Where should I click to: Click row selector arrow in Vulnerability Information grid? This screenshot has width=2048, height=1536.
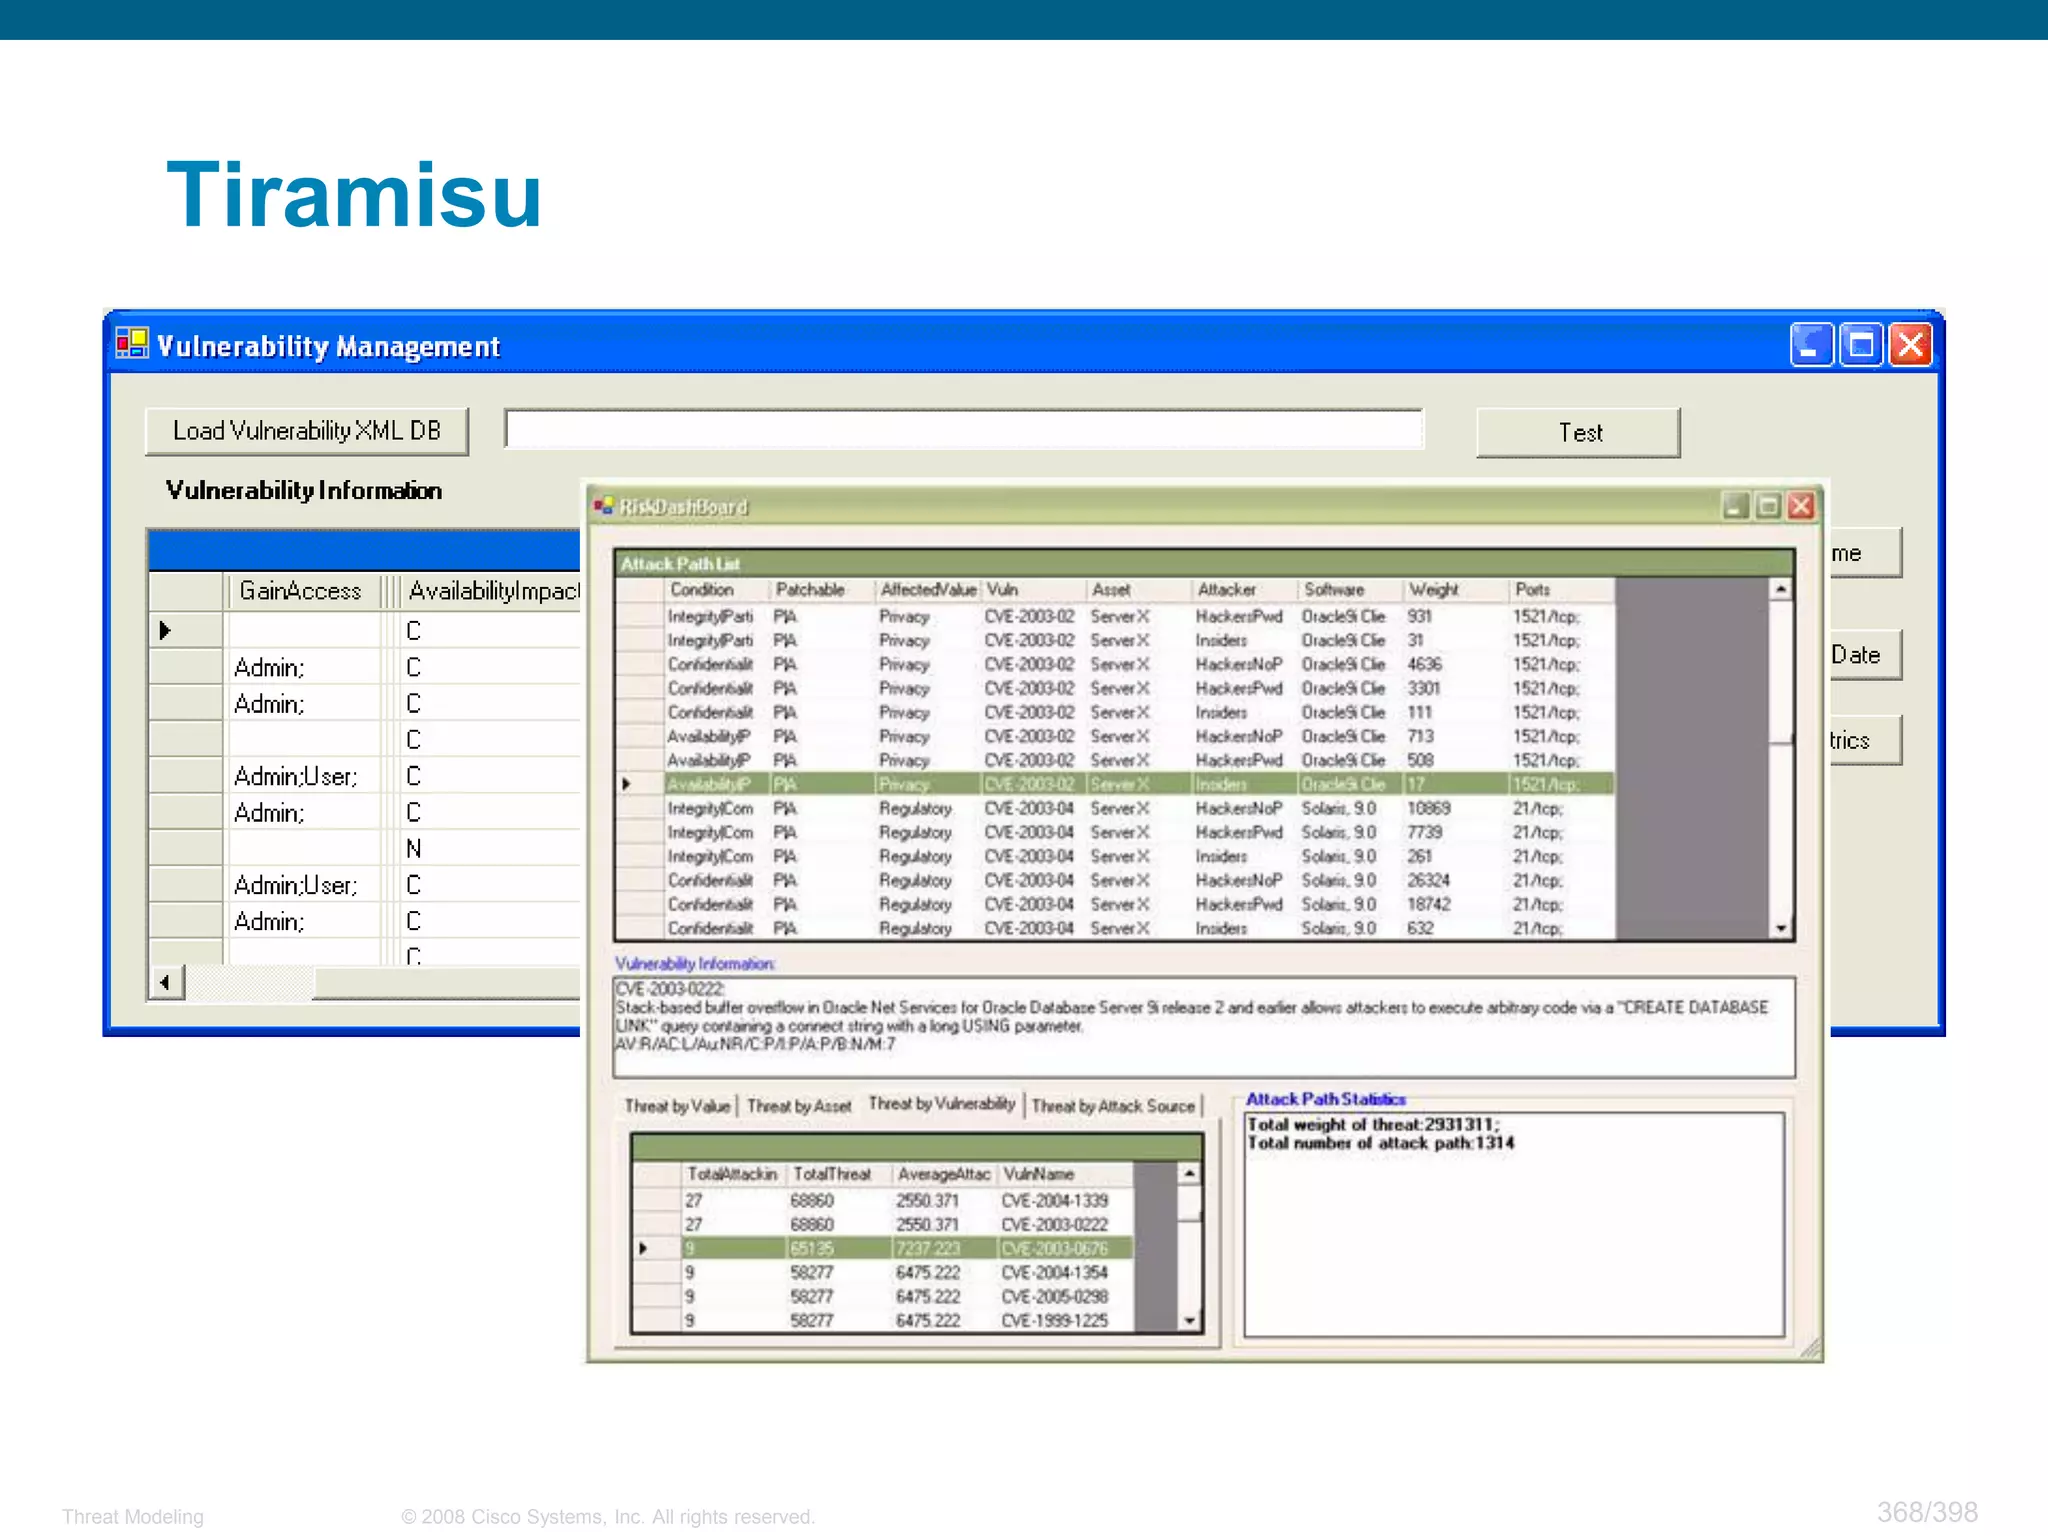[x=166, y=631]
